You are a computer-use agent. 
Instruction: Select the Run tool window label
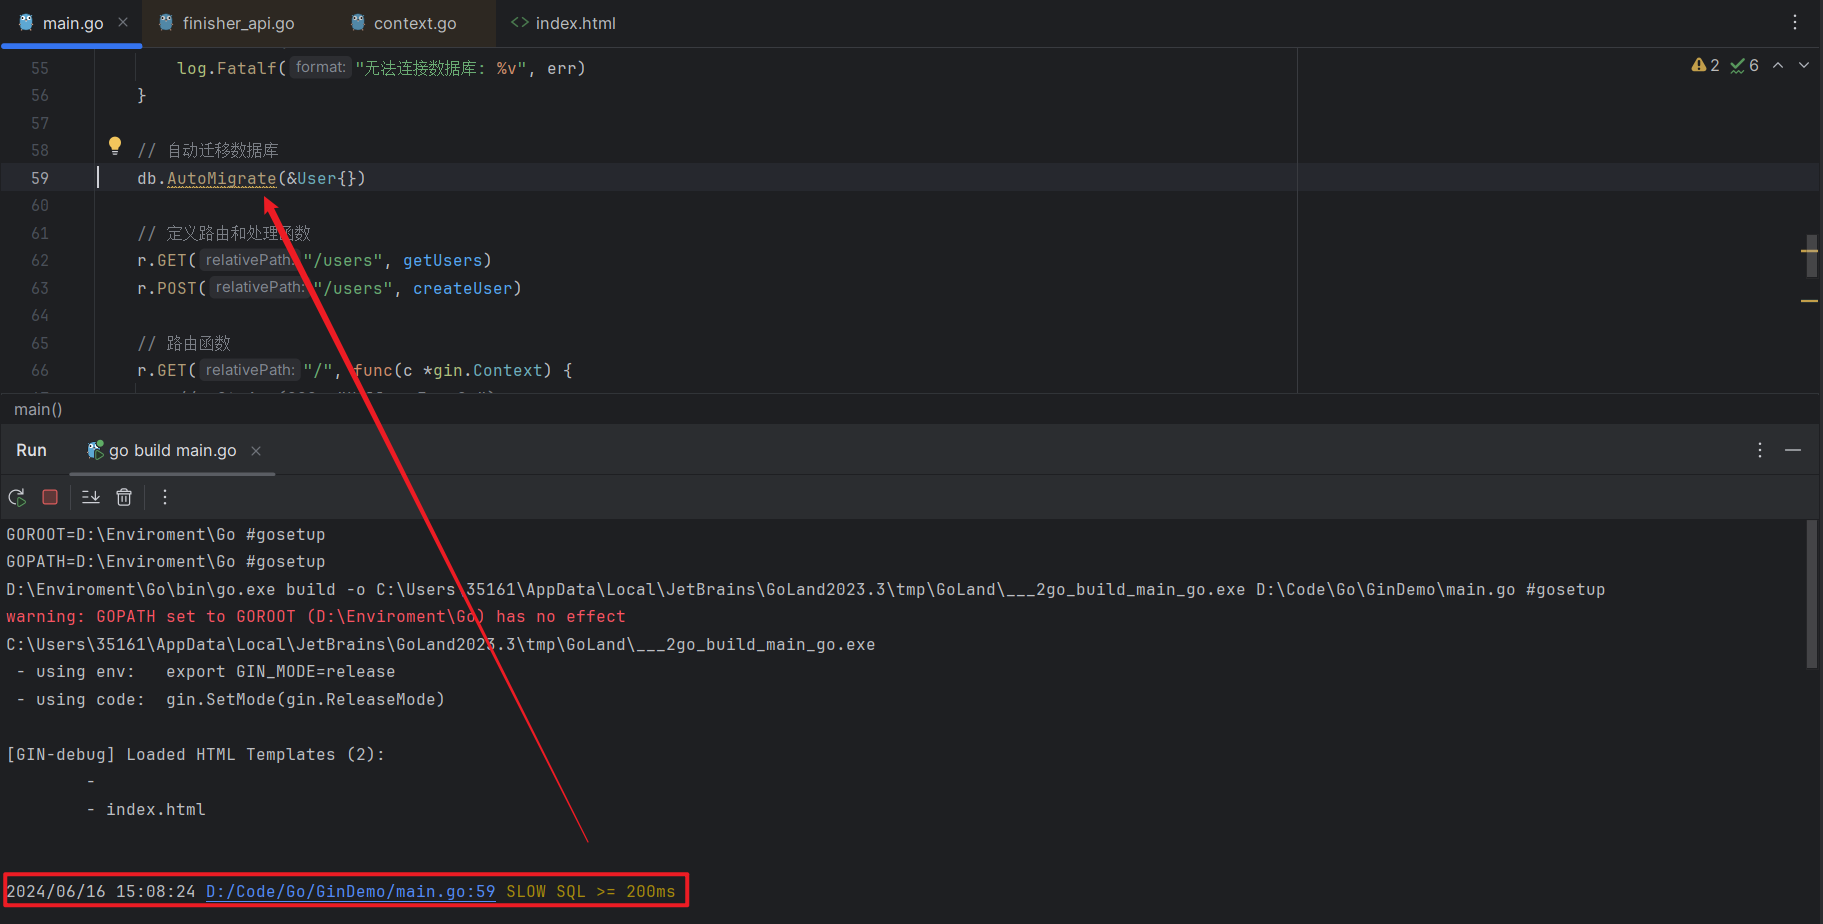(31, 450)
